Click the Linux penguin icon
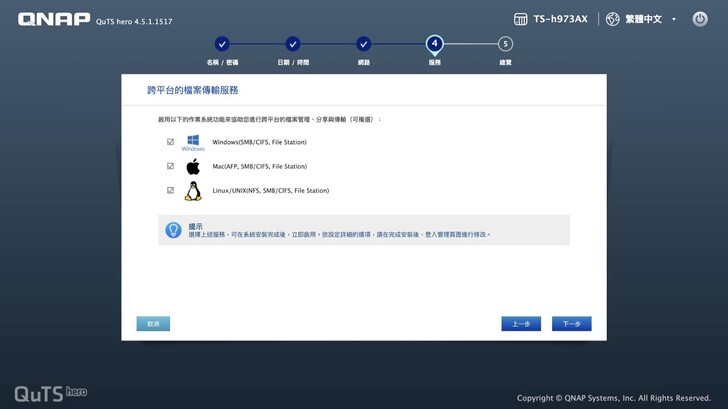 click(x=193, y=190)
